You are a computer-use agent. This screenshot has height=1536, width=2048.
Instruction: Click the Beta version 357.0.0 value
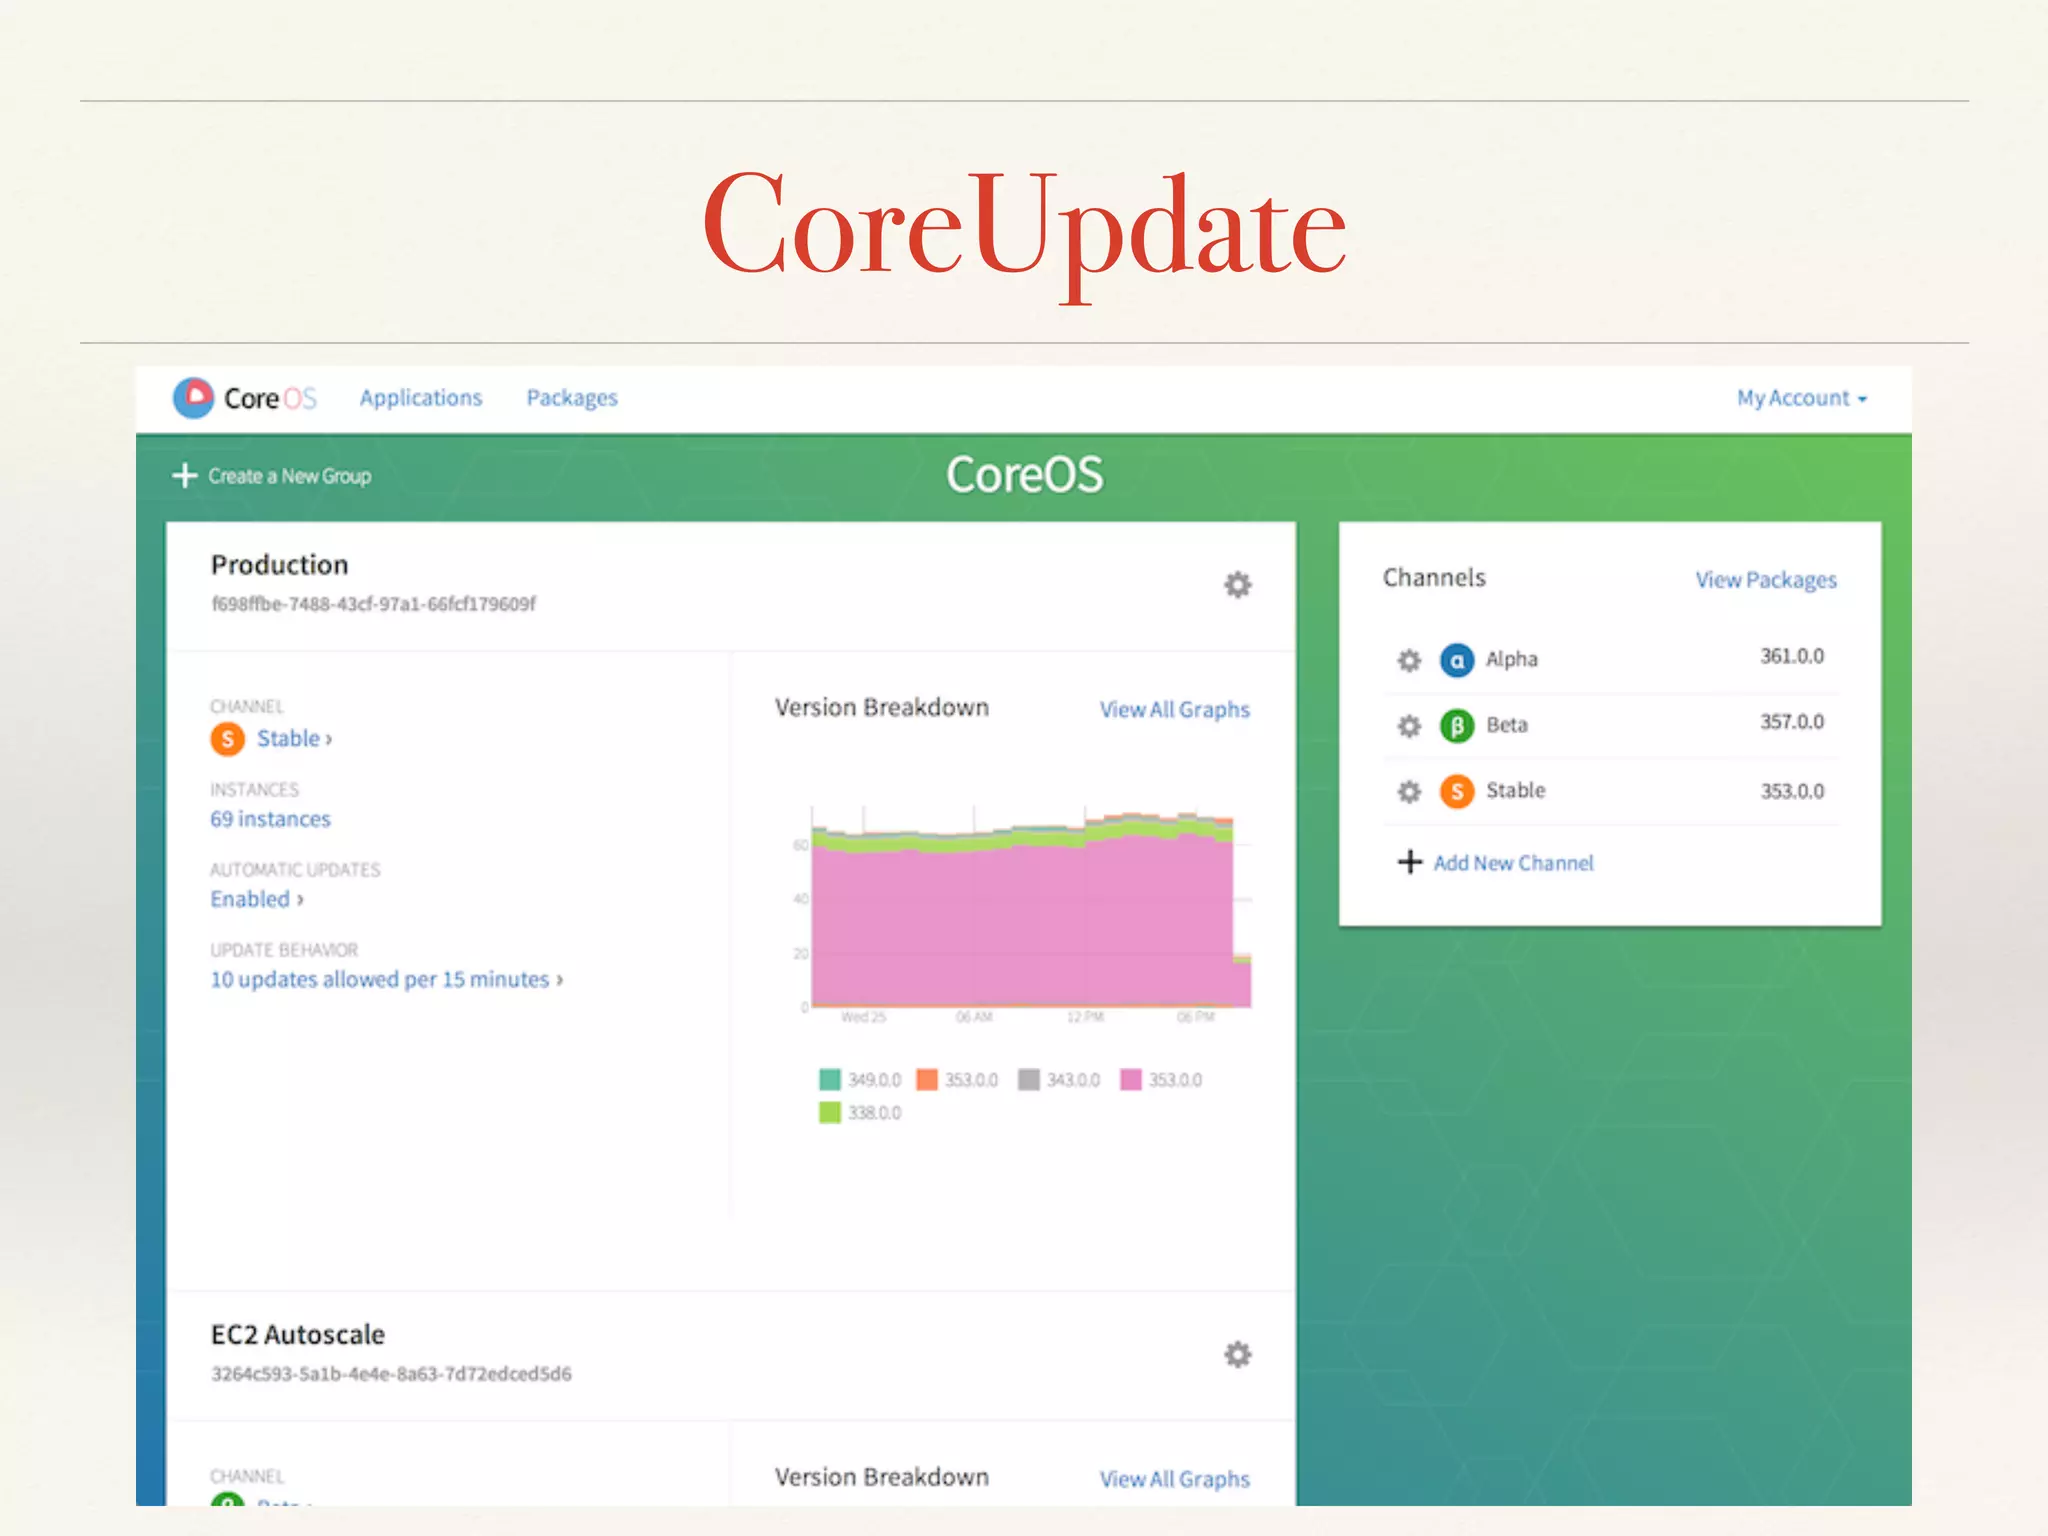click(1792, 722)
